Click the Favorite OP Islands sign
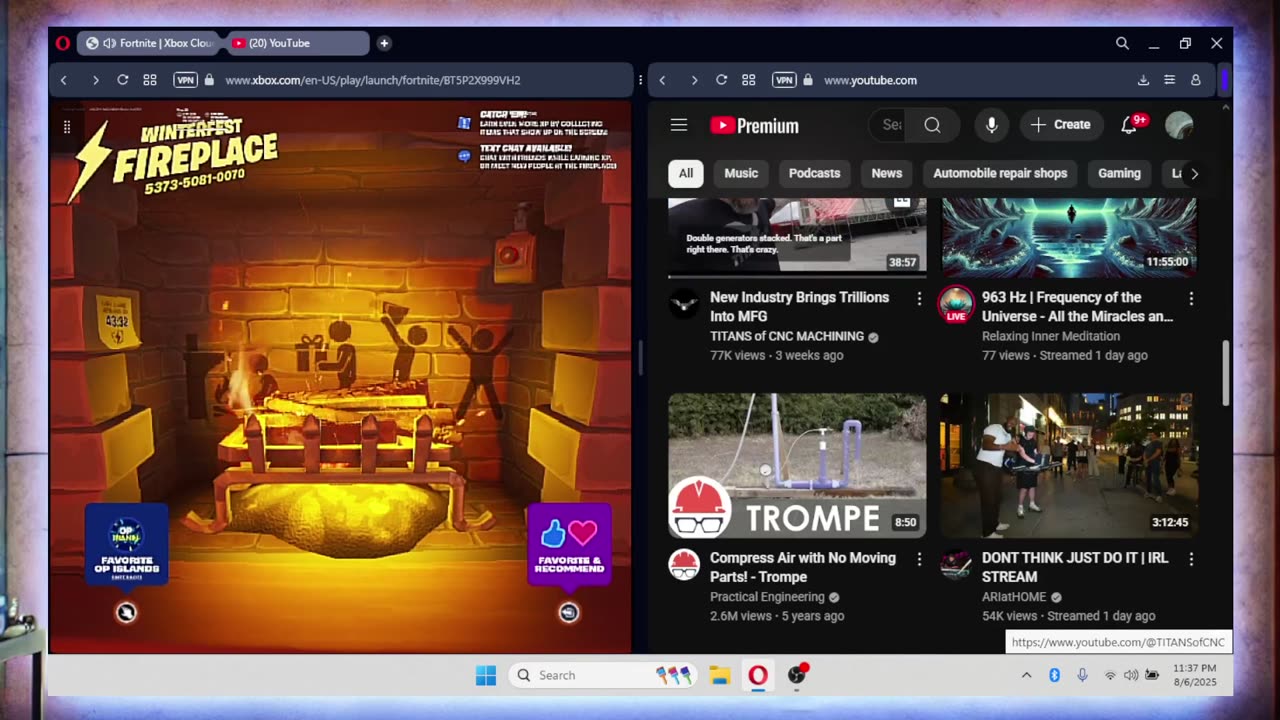 pos(126,543)
